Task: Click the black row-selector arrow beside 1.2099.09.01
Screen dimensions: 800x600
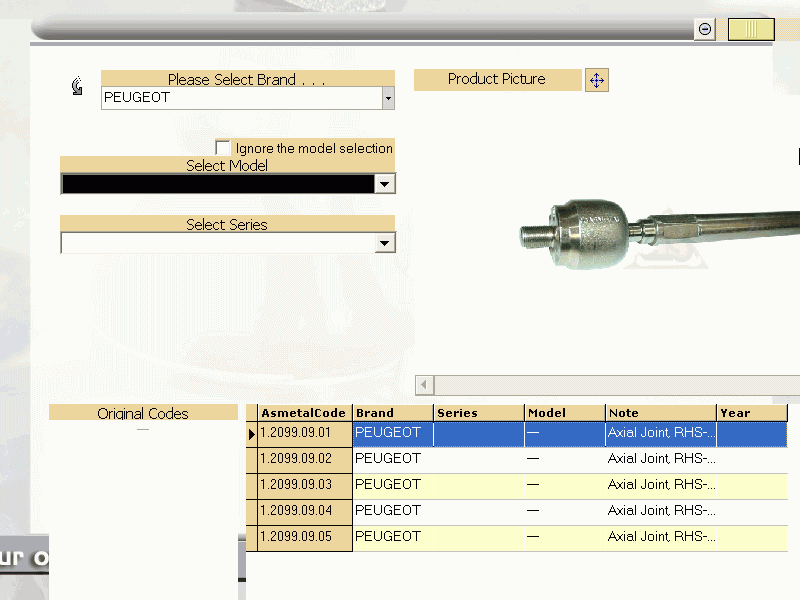Action: pos(251,433)
